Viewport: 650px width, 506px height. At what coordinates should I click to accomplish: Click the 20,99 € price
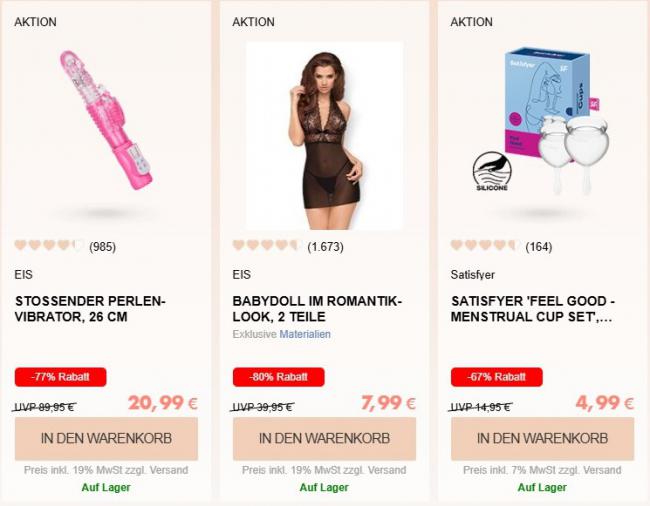click(x=162, y=403)
